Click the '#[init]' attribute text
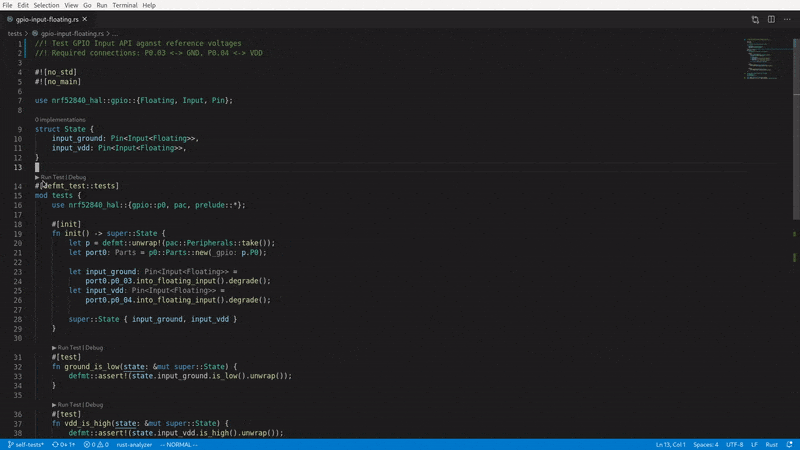This screenshot has width=800, height=450. [x=66, y=224]
